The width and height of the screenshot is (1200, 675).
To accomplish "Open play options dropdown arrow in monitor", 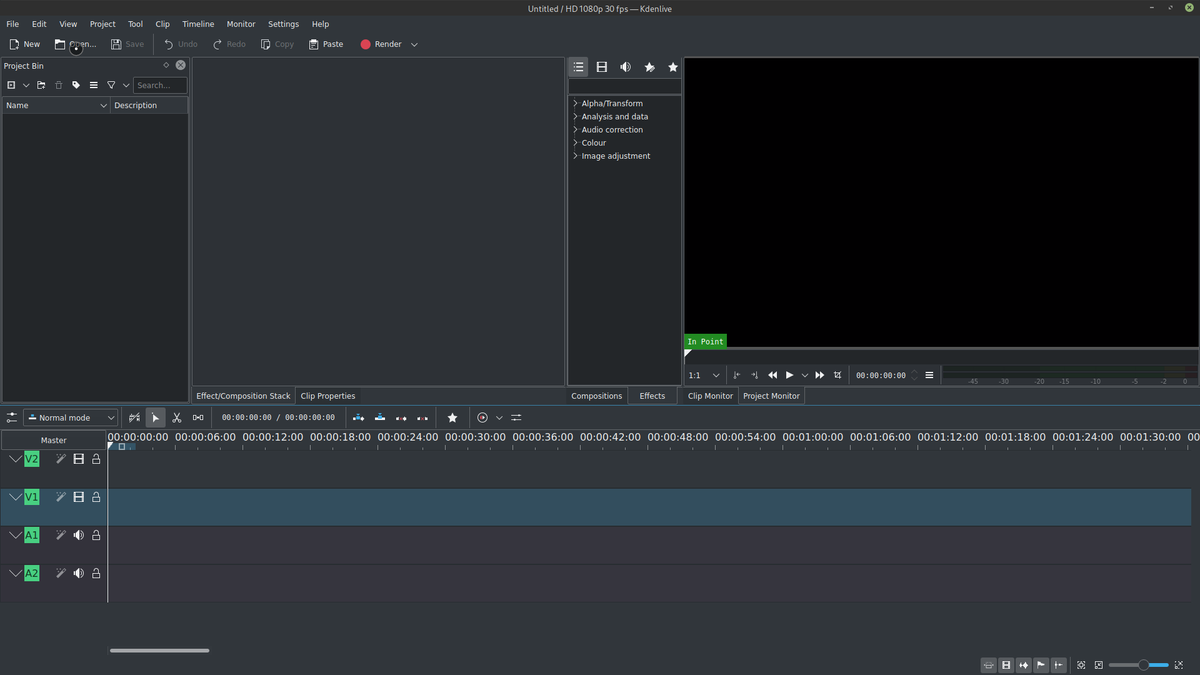I will pos(805,375).
